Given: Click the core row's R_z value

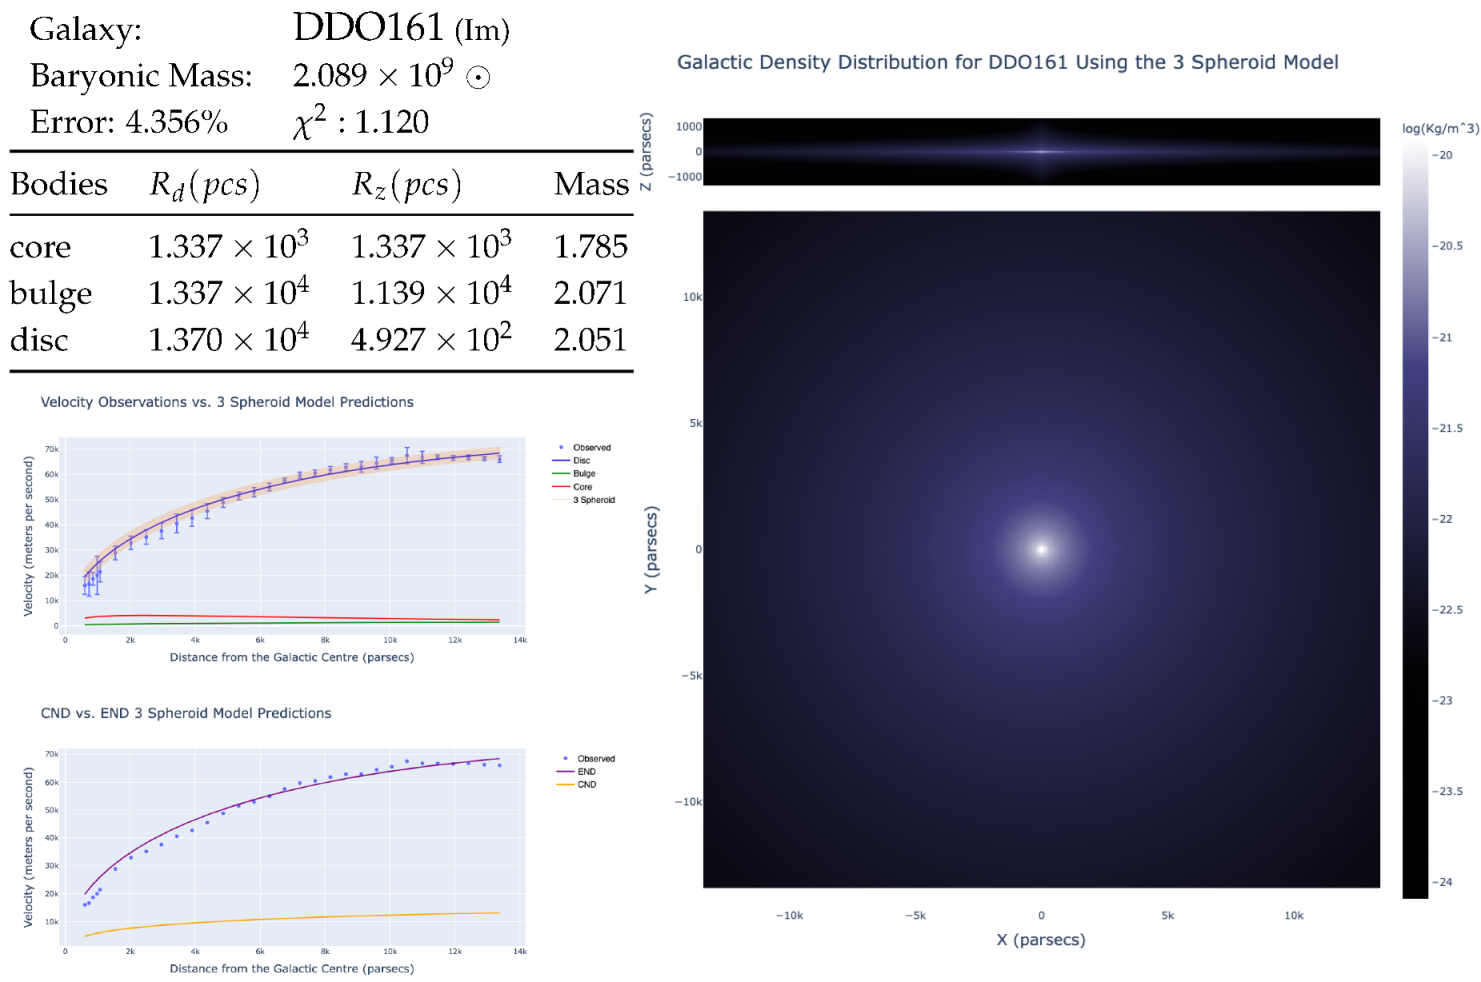Looking at the screenshot, I should click(431, 245).
